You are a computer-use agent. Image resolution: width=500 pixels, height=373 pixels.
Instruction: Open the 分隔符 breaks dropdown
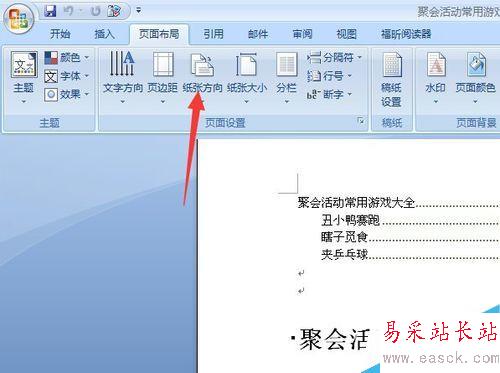tap(334, 58)
